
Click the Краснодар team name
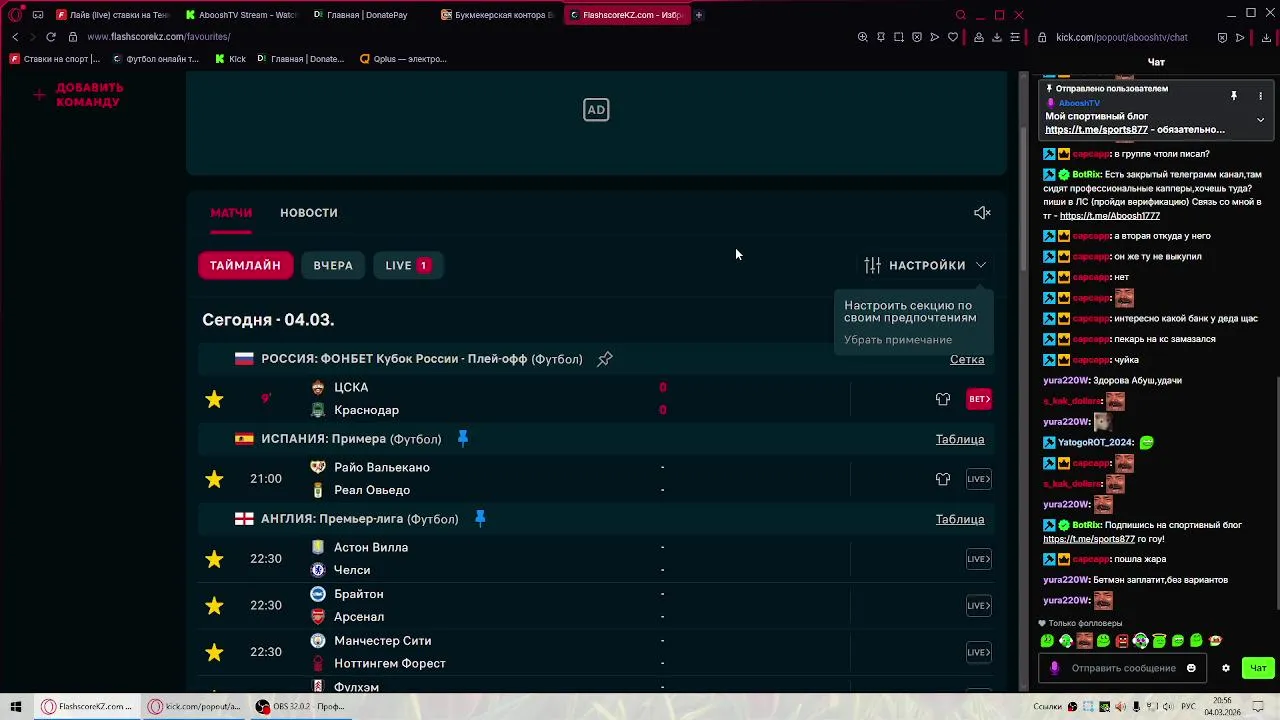click(366, 410)
